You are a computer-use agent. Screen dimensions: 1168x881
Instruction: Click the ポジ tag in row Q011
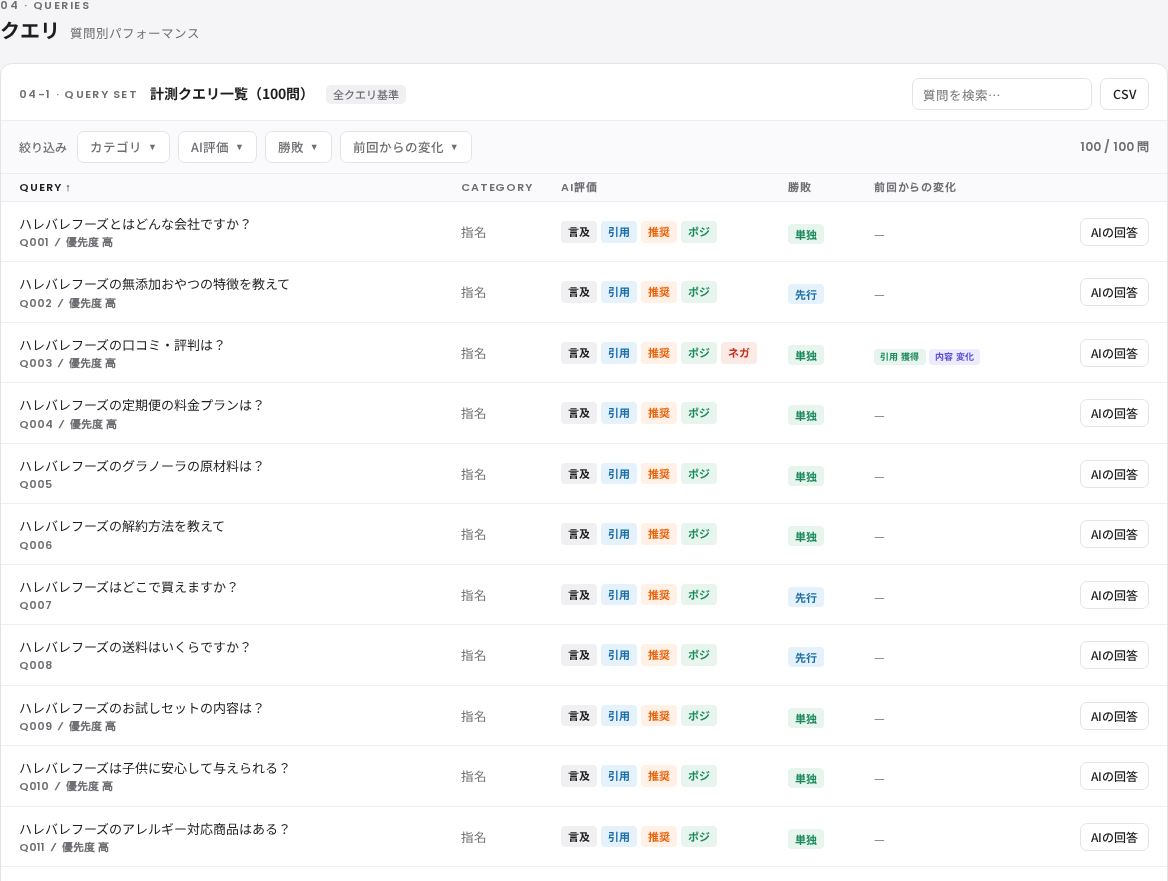699,837
